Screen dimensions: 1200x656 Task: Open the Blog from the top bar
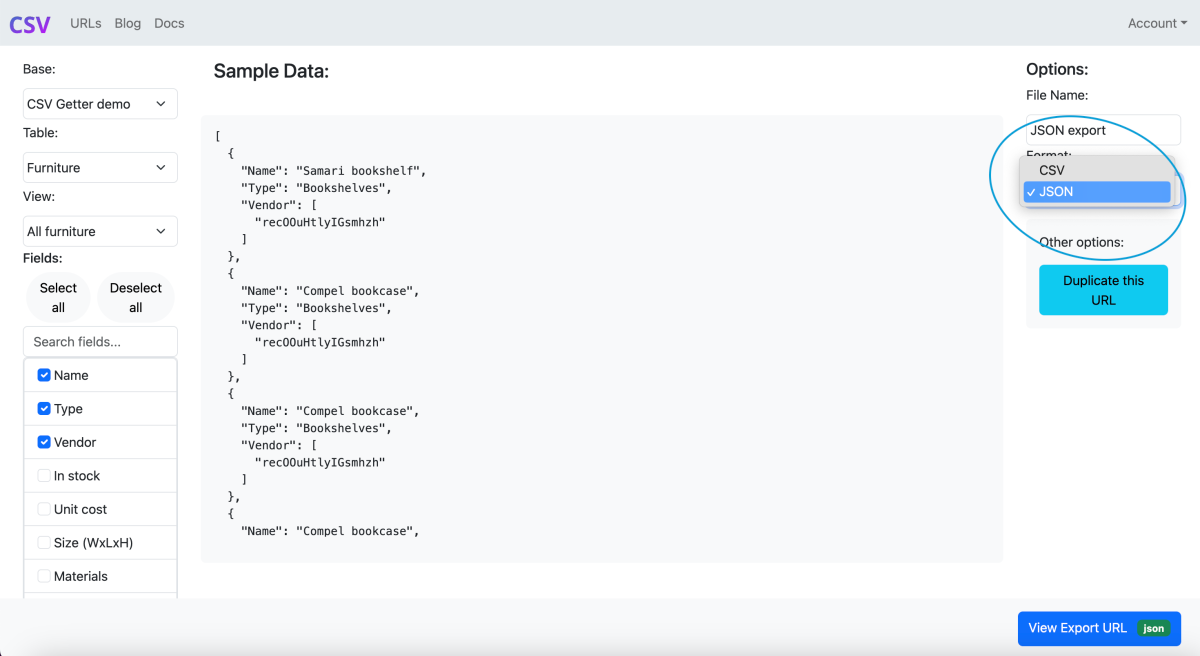(127, 23)
